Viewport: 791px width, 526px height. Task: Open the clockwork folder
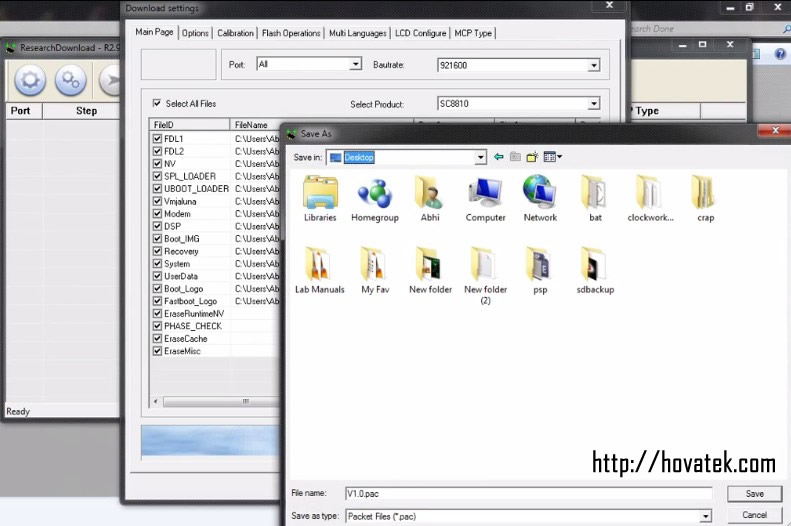point(650,193)
